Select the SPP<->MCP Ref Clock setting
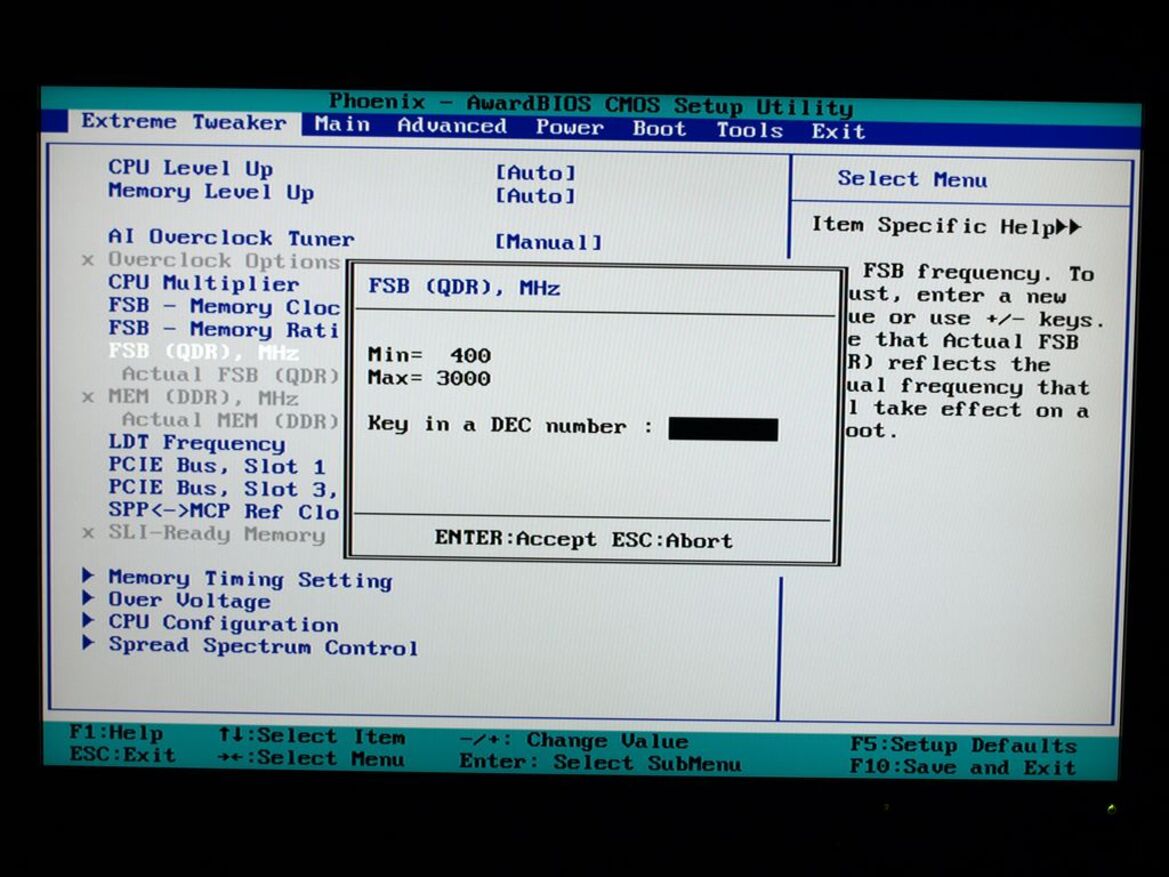 [x=224, y=511]
